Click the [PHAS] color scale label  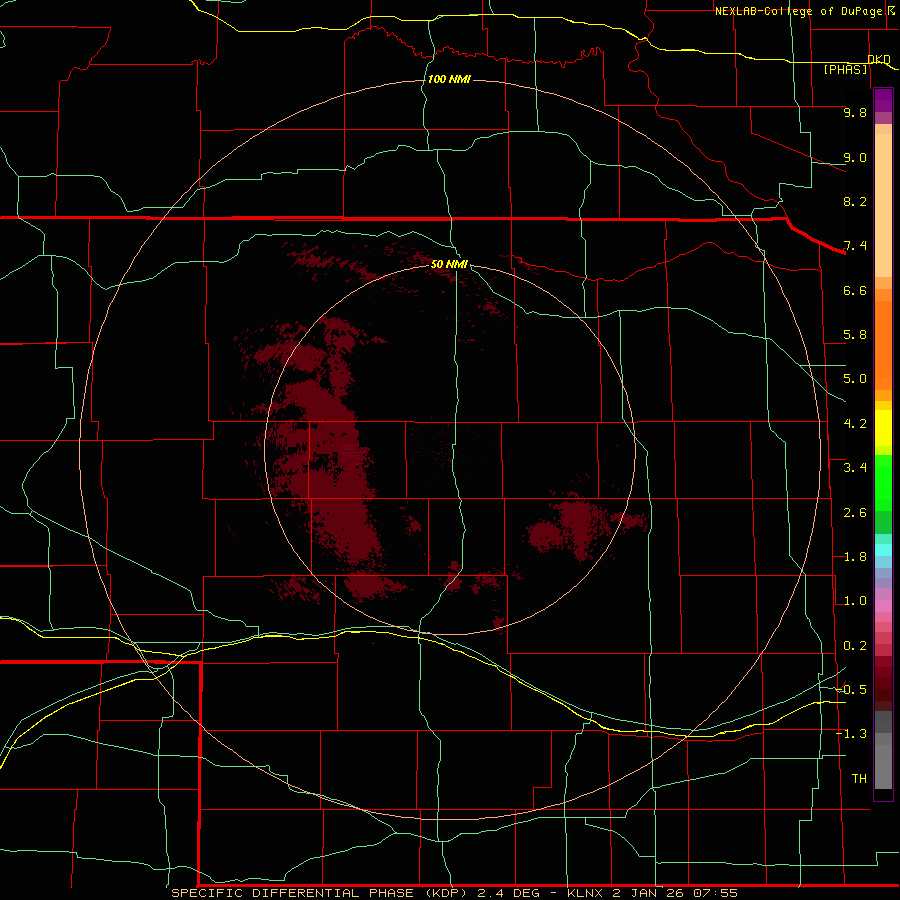tap(845, 69)
